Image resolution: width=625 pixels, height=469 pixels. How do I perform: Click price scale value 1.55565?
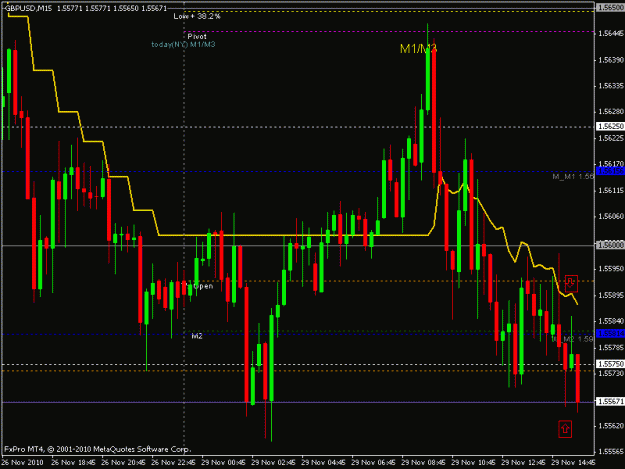(x=611, y=452)
